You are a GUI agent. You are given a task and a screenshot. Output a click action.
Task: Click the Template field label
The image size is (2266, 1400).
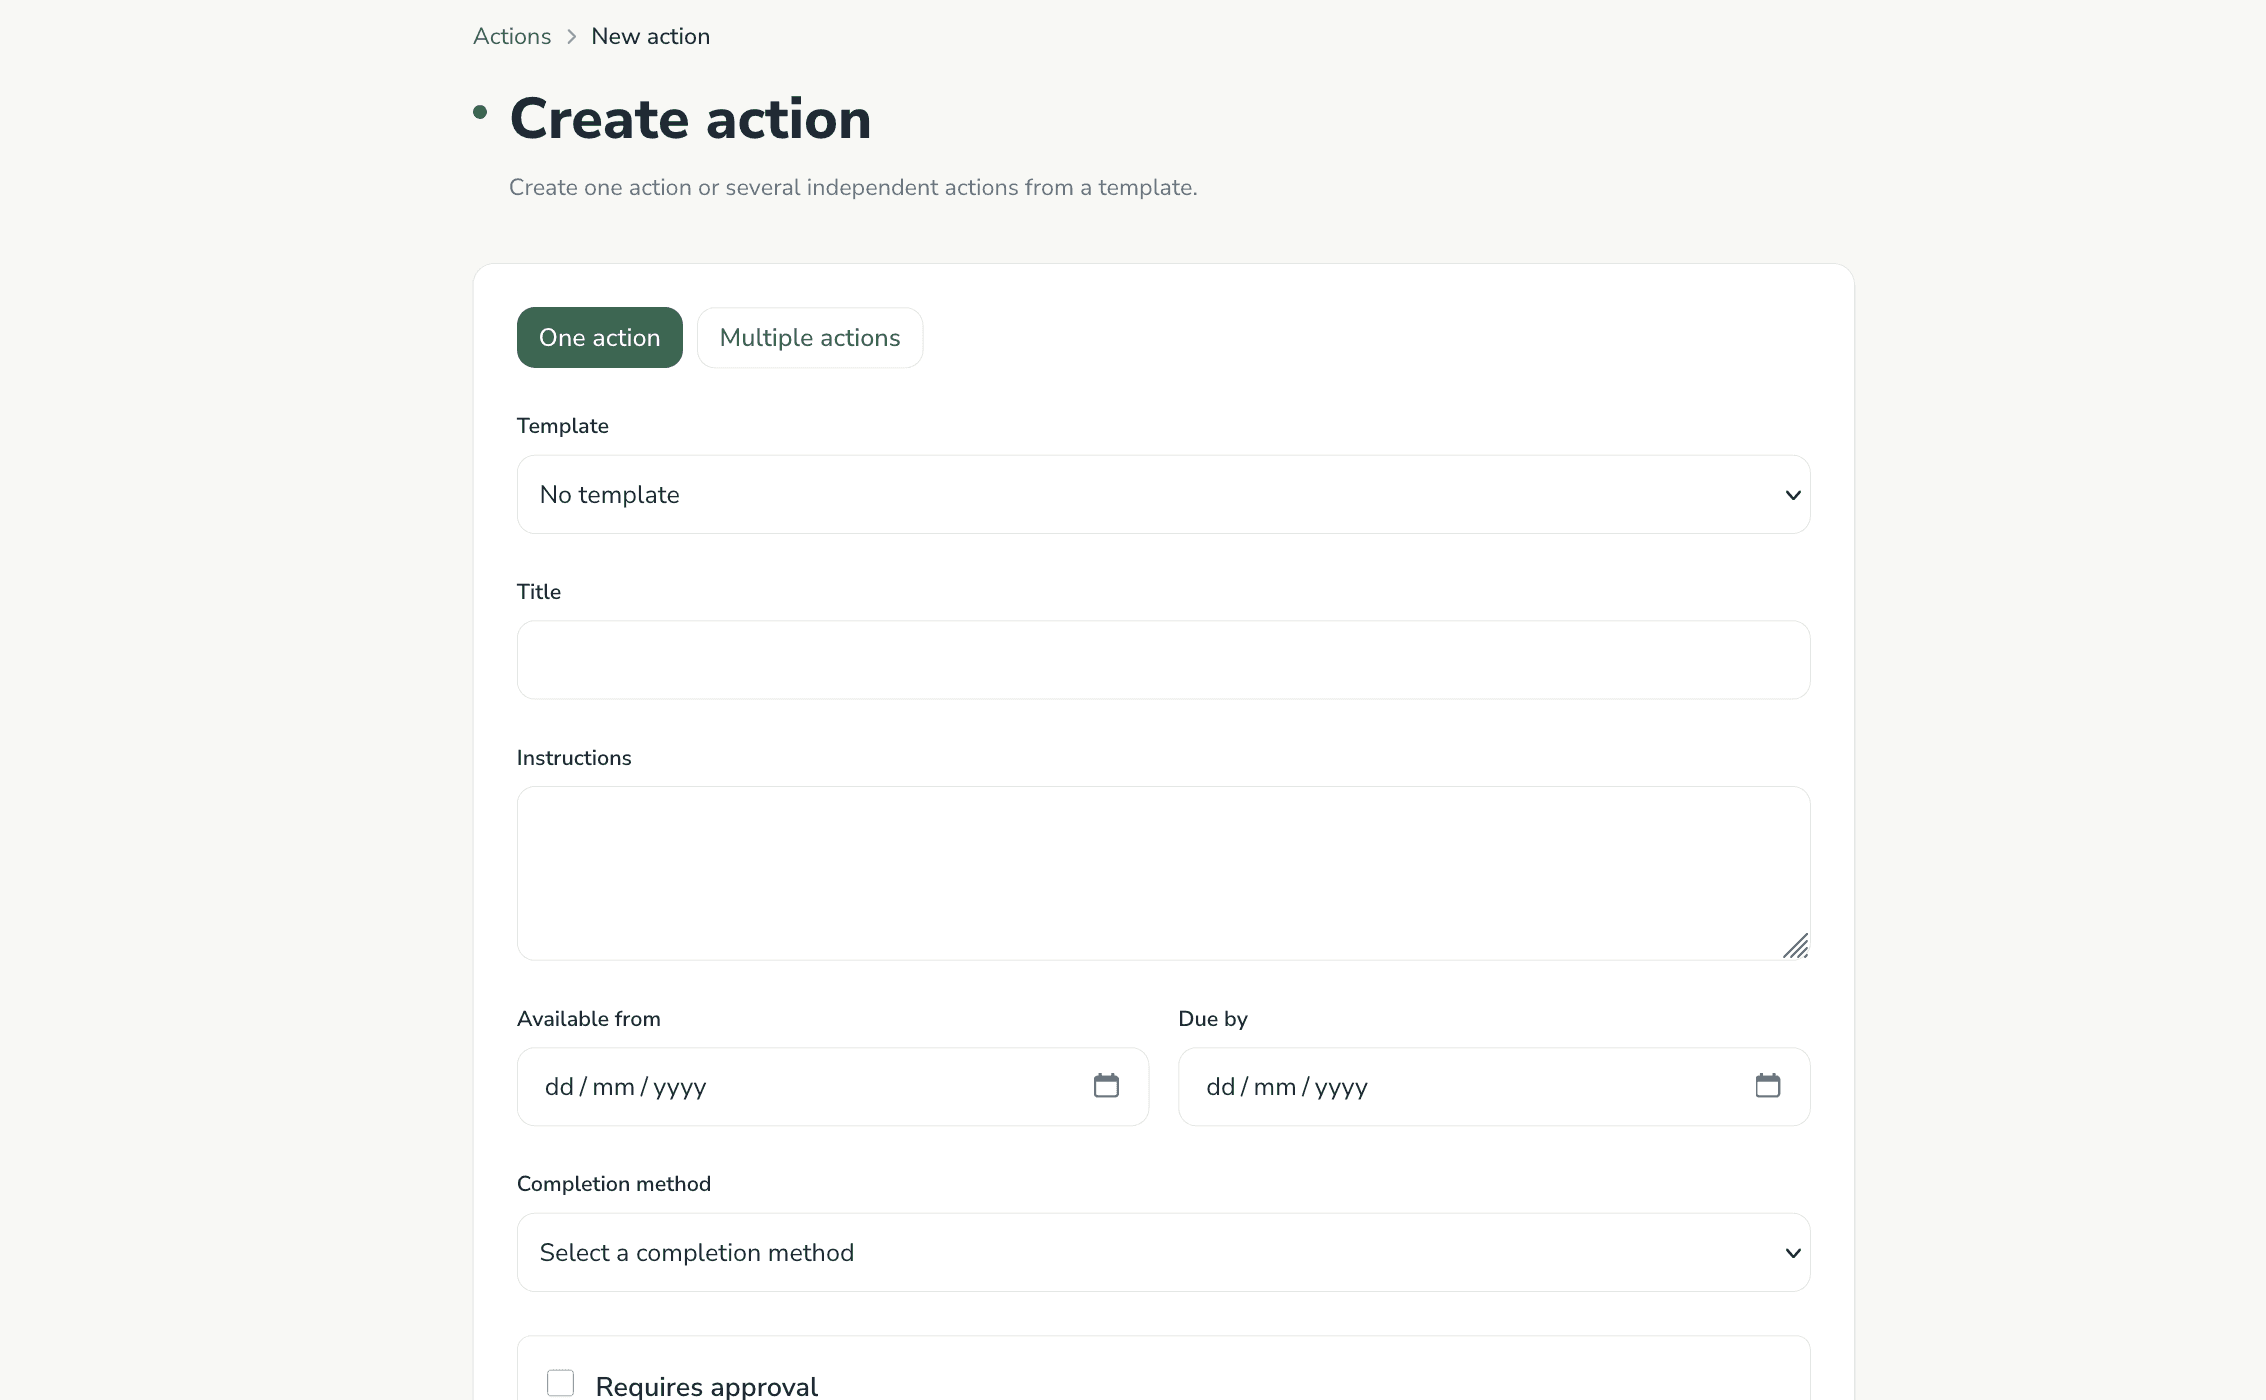pyautogui.click(x=563, y=426)
